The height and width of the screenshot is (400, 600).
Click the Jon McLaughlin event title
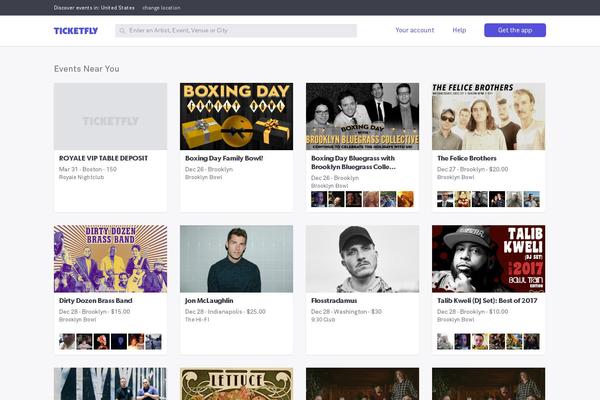tap(209, 300)
